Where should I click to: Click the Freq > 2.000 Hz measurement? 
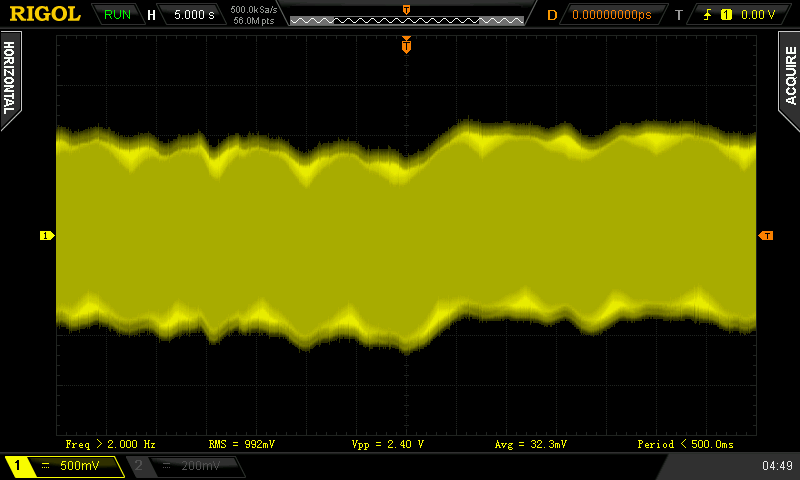[110, 444]
